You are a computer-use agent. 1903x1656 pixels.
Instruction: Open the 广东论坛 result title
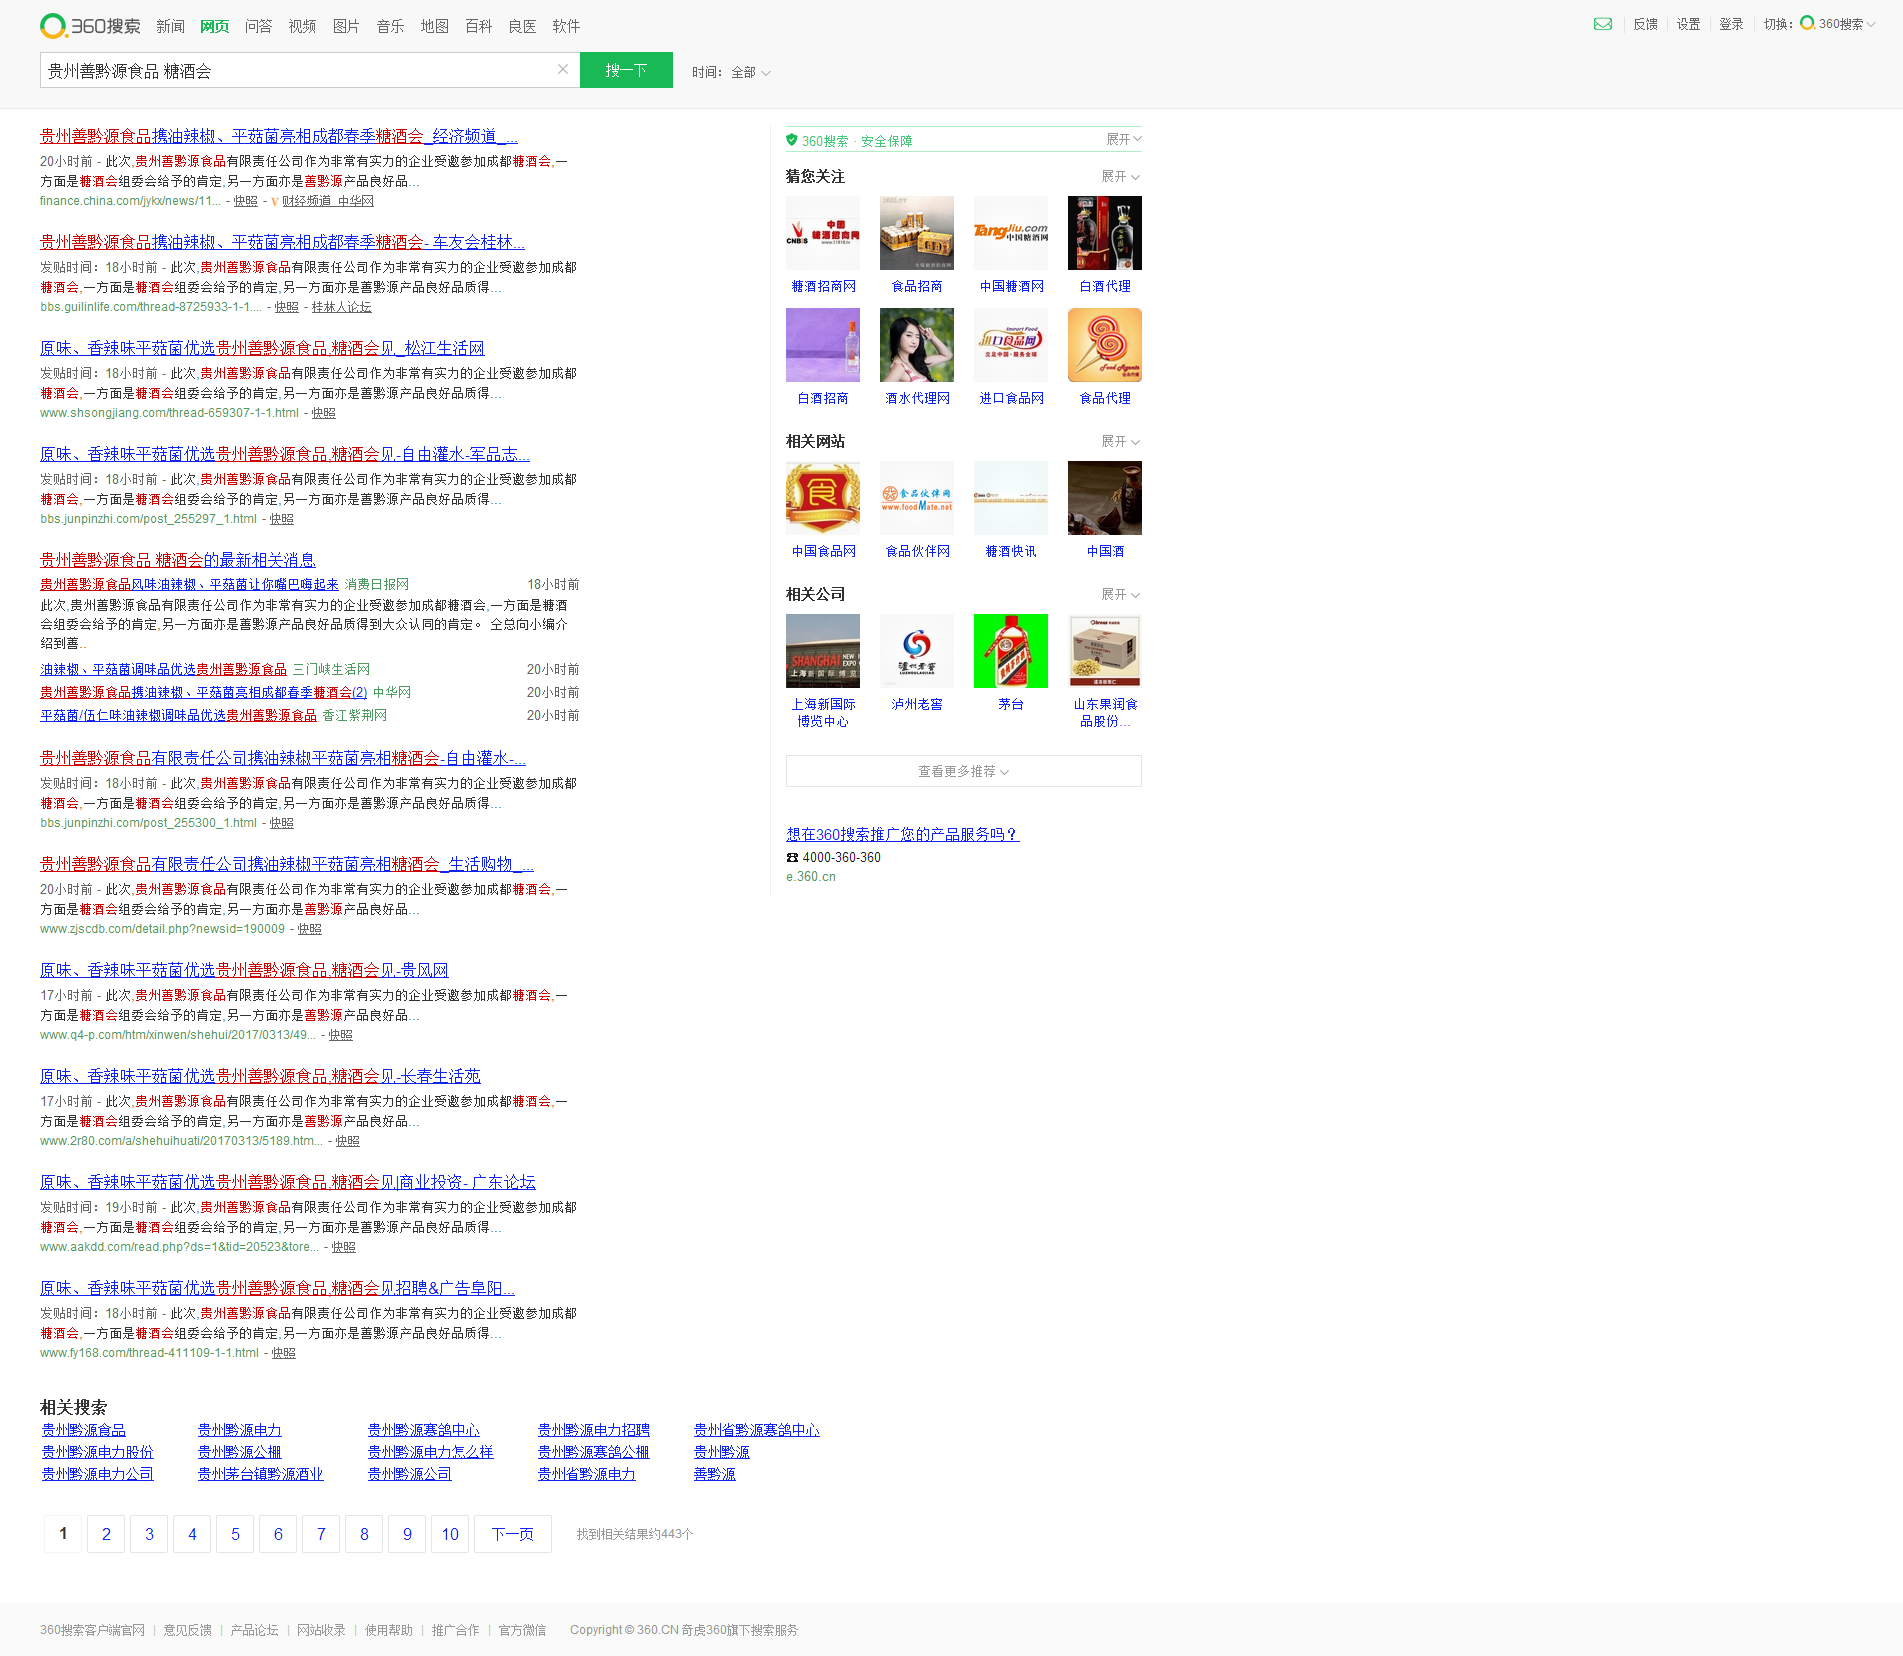click(288, 1182)
